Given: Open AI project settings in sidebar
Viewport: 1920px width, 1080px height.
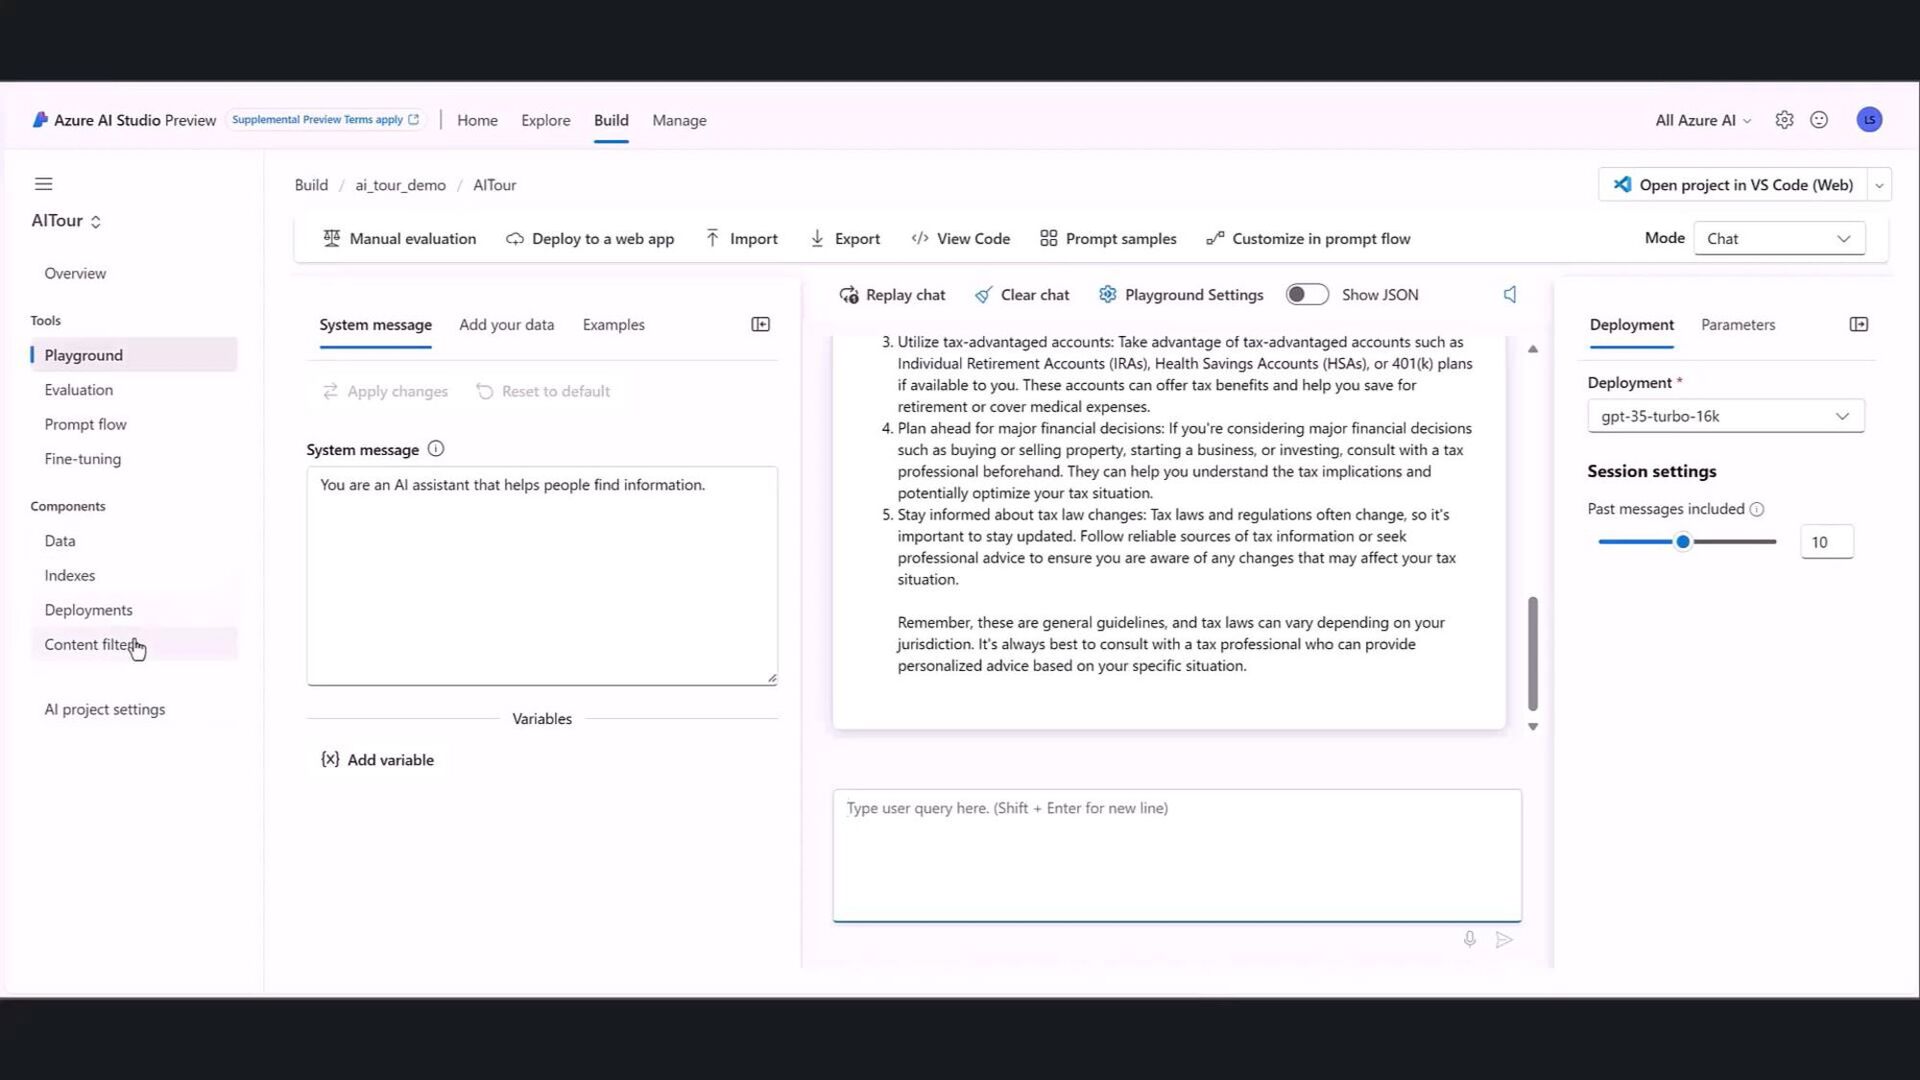Looking at the screenshot, I should (134, 709).
